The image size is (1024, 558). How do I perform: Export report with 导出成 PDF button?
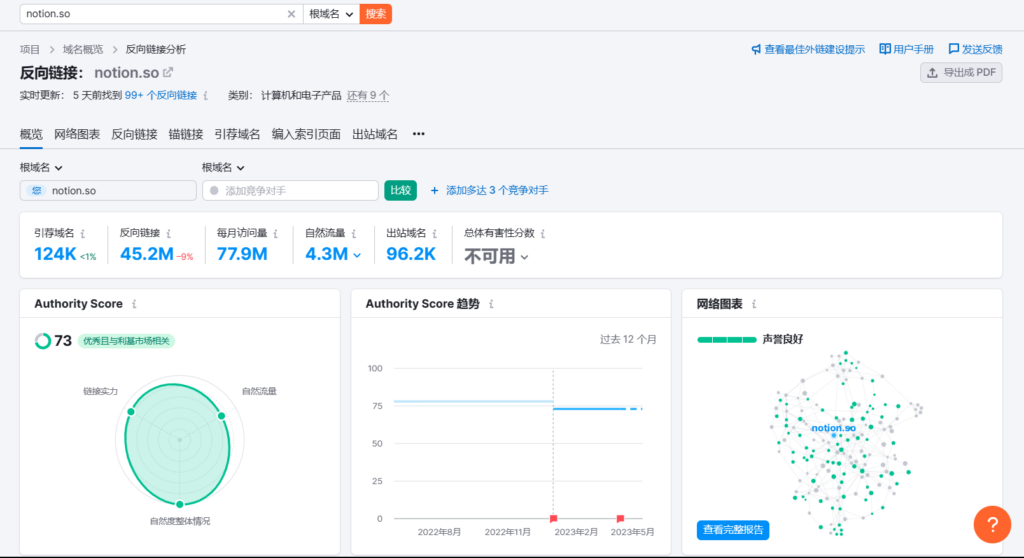point(961,73)
